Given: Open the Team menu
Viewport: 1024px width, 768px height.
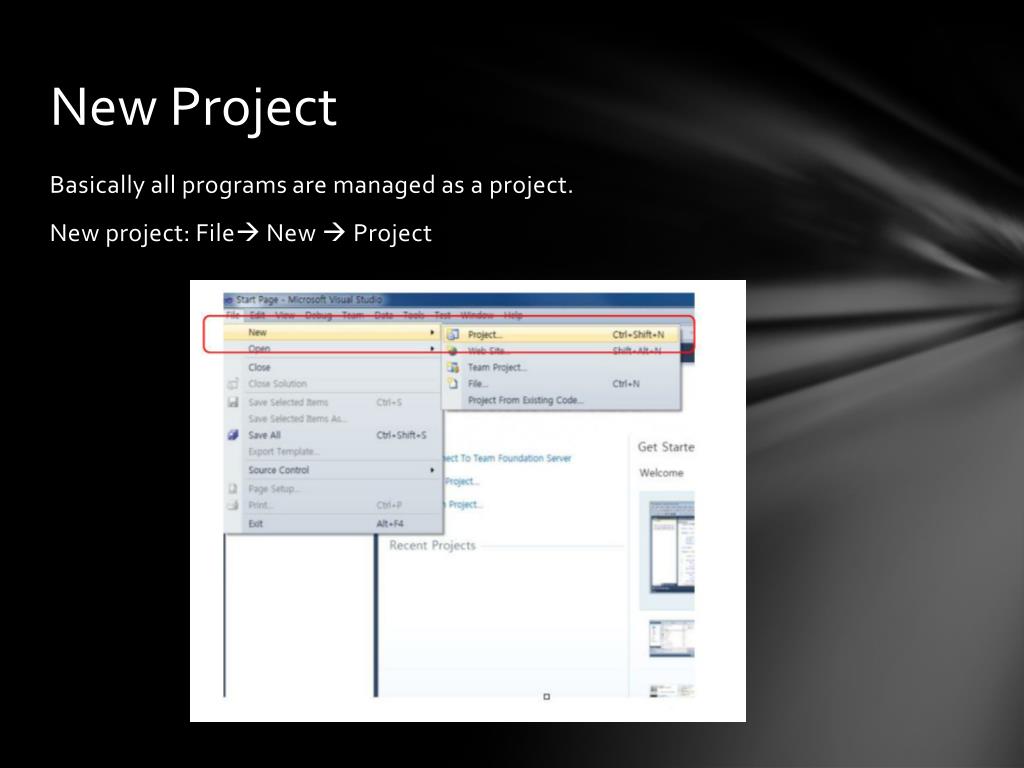Looking at the screenshot, I should point(353,315).
